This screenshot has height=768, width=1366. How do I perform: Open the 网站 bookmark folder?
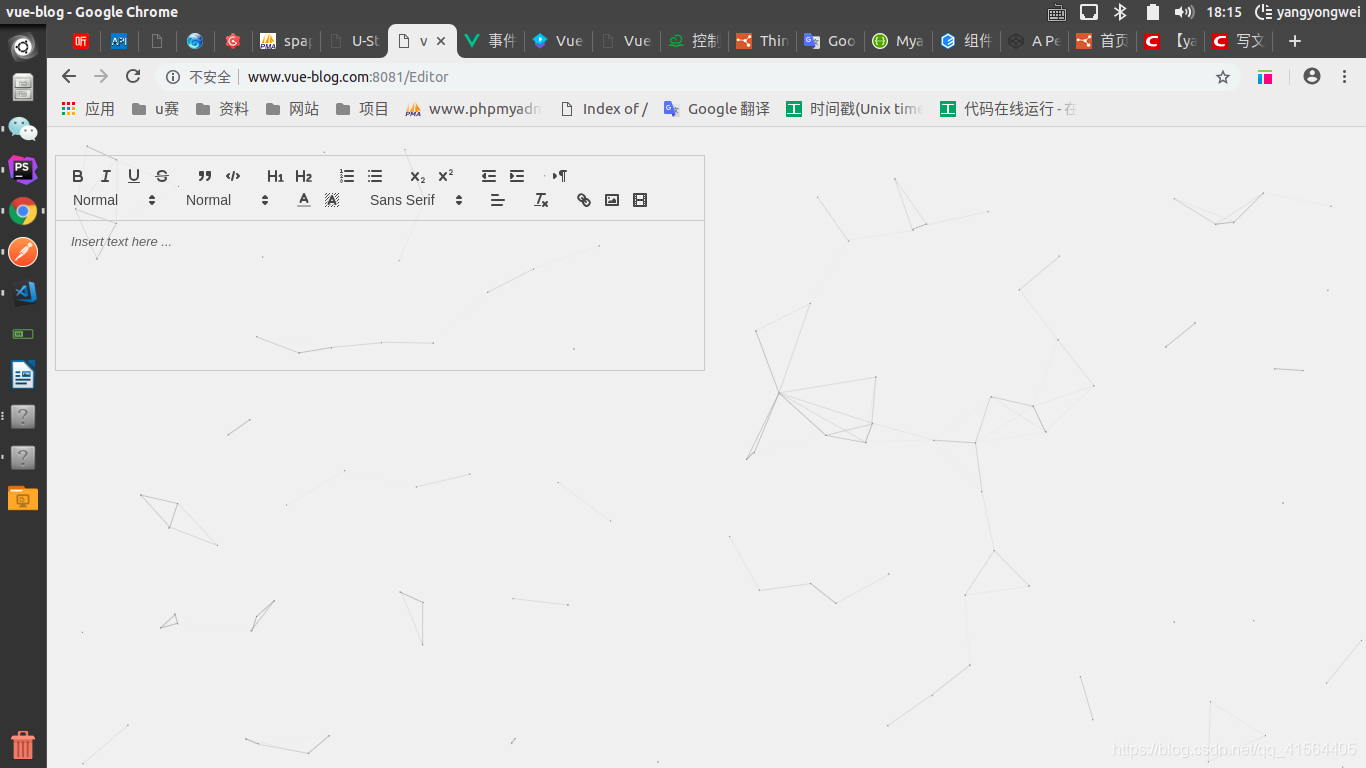pos(292,109)
